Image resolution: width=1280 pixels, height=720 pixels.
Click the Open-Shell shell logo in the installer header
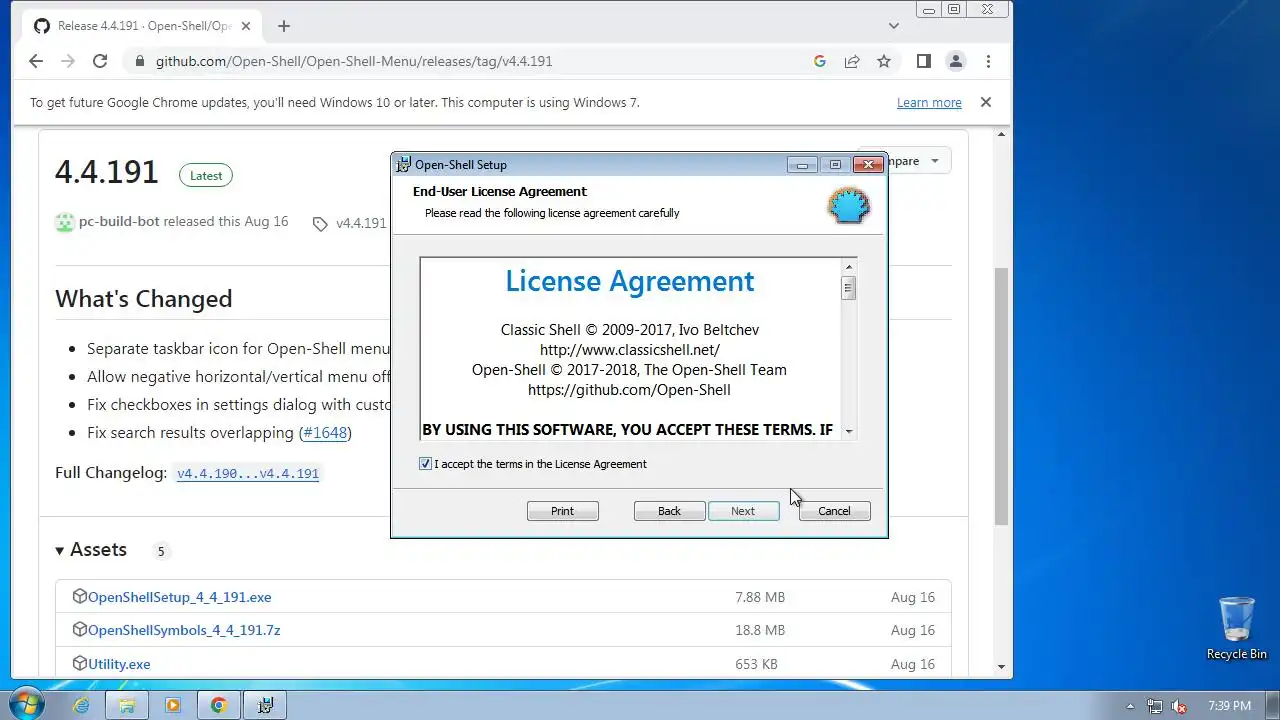(848, 206)
